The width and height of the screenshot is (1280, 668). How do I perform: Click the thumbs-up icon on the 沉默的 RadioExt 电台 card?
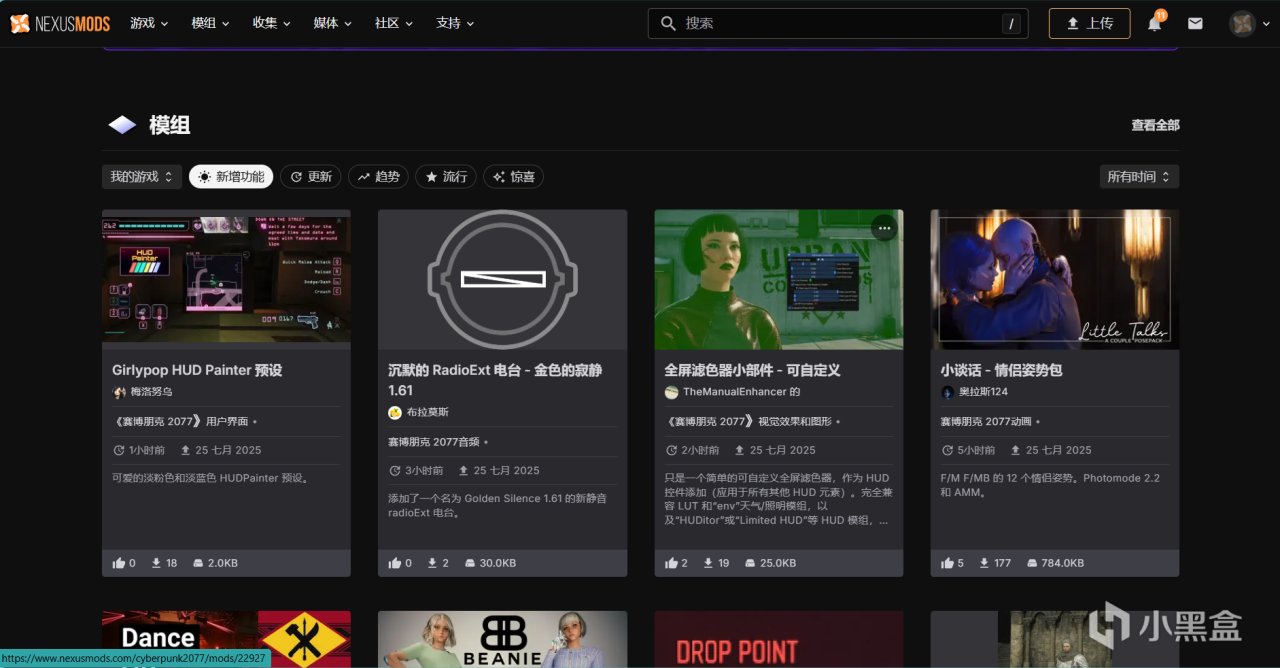395,563
